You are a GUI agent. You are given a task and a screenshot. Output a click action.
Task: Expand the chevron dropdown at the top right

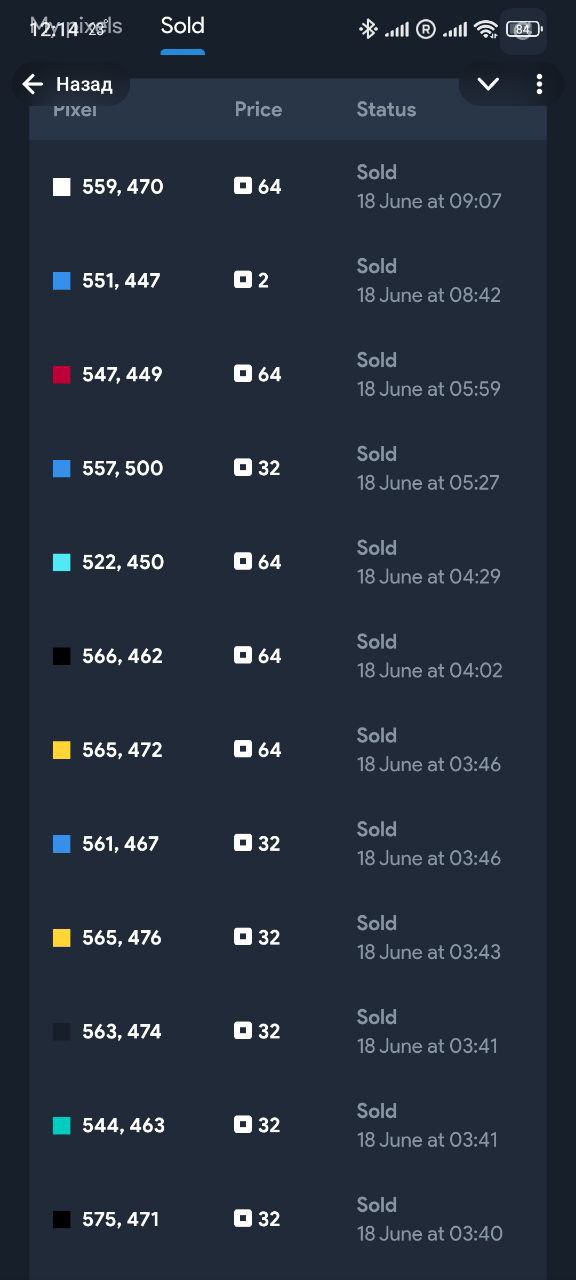(x=488, y=84)
